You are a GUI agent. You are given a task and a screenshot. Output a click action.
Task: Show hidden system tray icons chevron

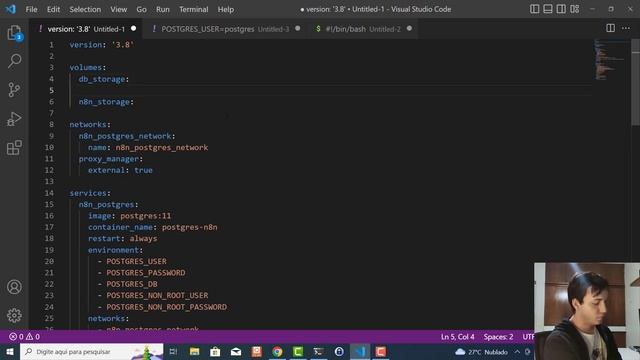[517, 352]
